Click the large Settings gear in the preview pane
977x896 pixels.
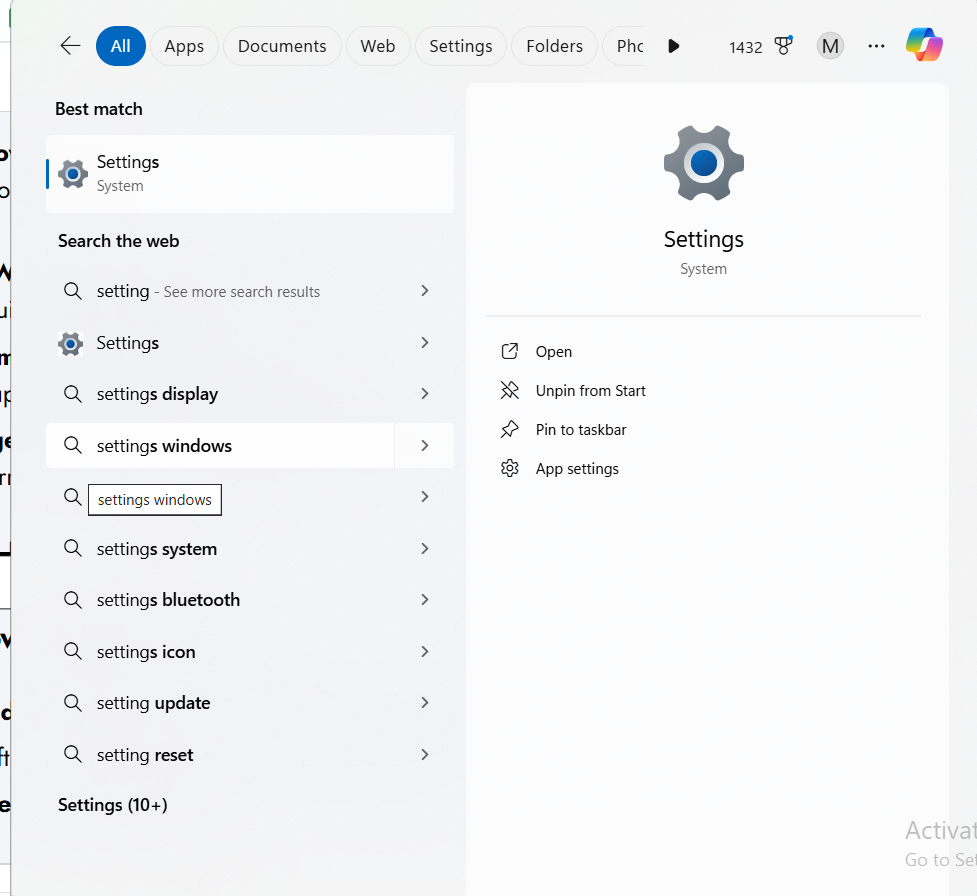[x=703, y=163]
